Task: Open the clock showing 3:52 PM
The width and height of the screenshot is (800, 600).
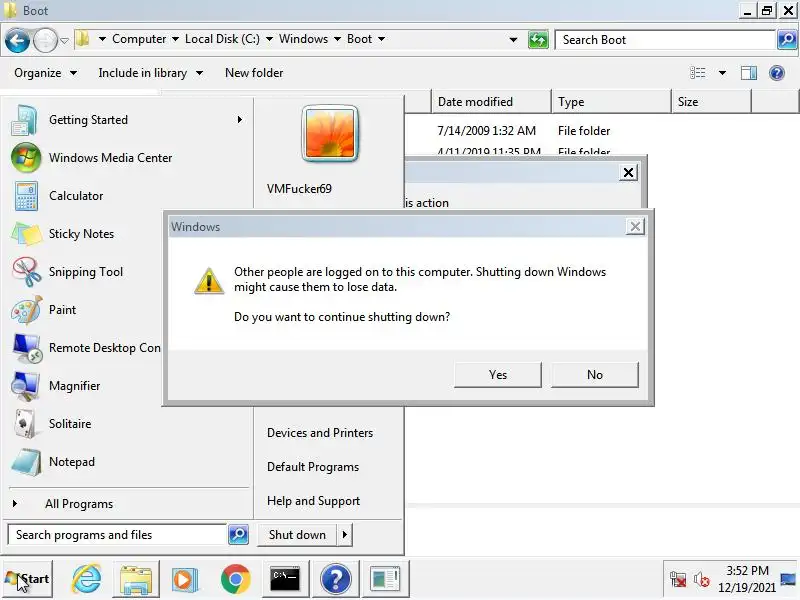Action: click(747, 579)
